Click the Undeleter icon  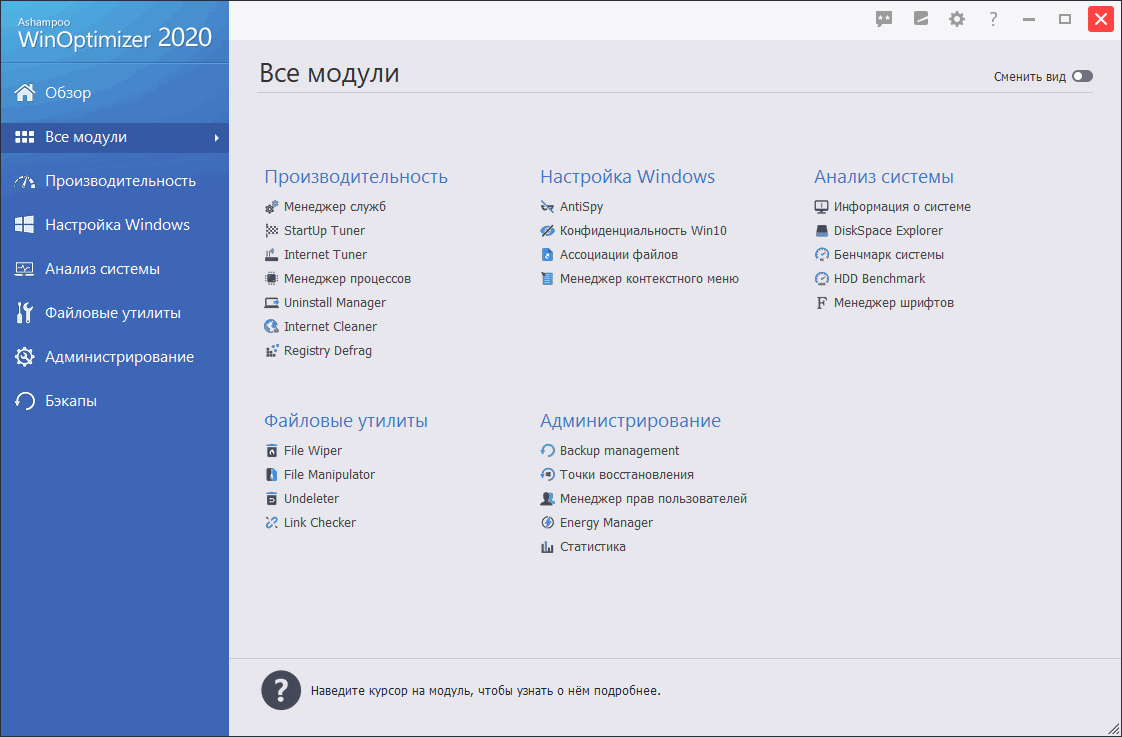(271, 499)
